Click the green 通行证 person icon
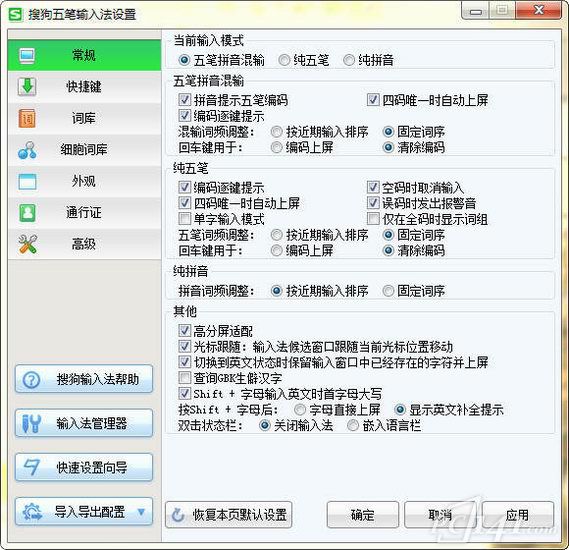Image resolution: width=569 pixels, height=550 pixels. (27, 213)
